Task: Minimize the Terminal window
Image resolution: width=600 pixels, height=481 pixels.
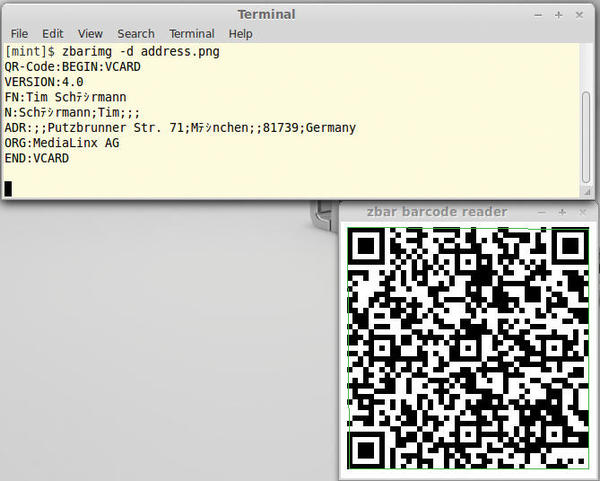Action: (538, 15)
